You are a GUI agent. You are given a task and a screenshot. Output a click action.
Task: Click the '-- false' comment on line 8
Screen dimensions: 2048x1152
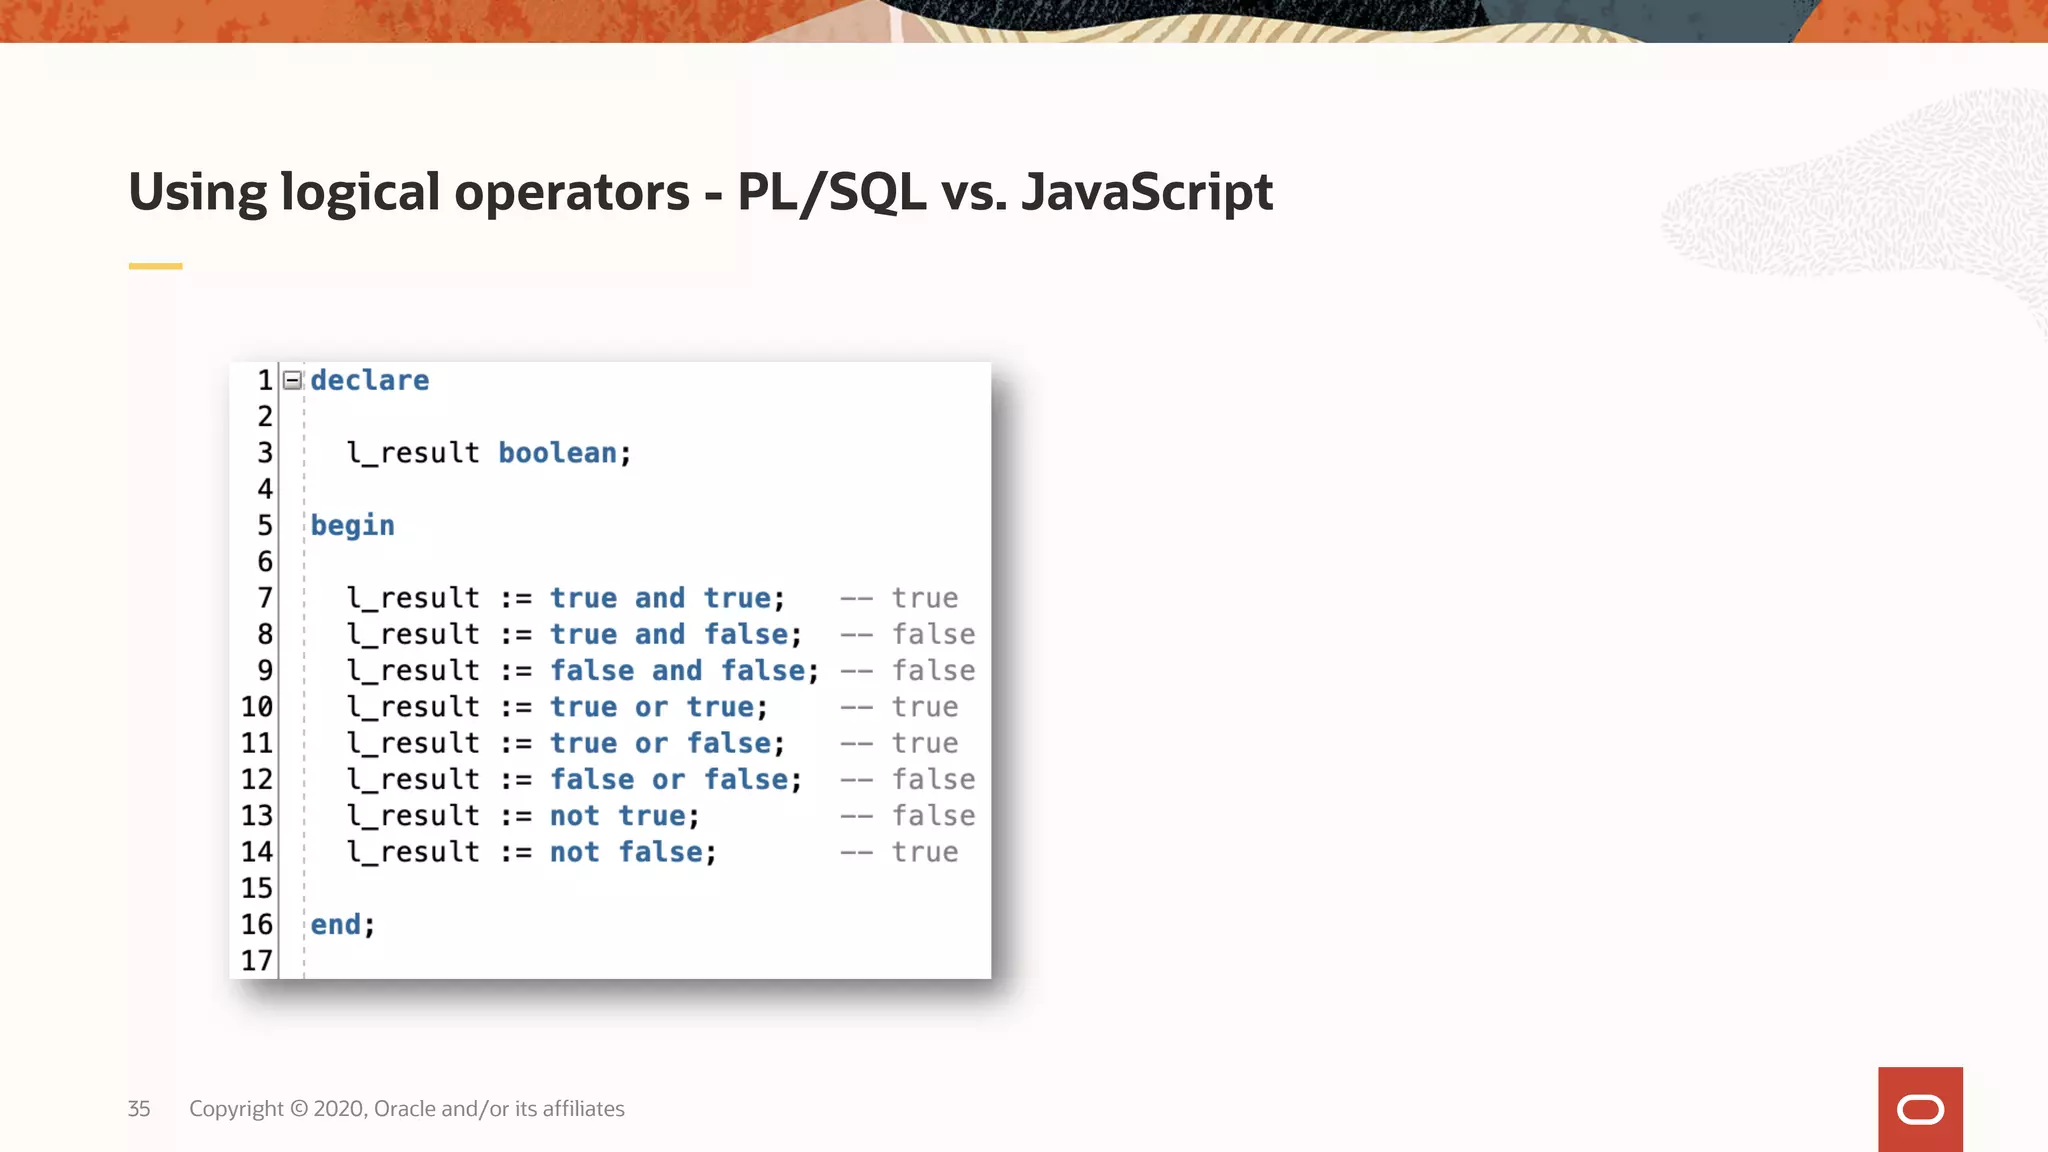pyautogui.click(x=907, y=634)
